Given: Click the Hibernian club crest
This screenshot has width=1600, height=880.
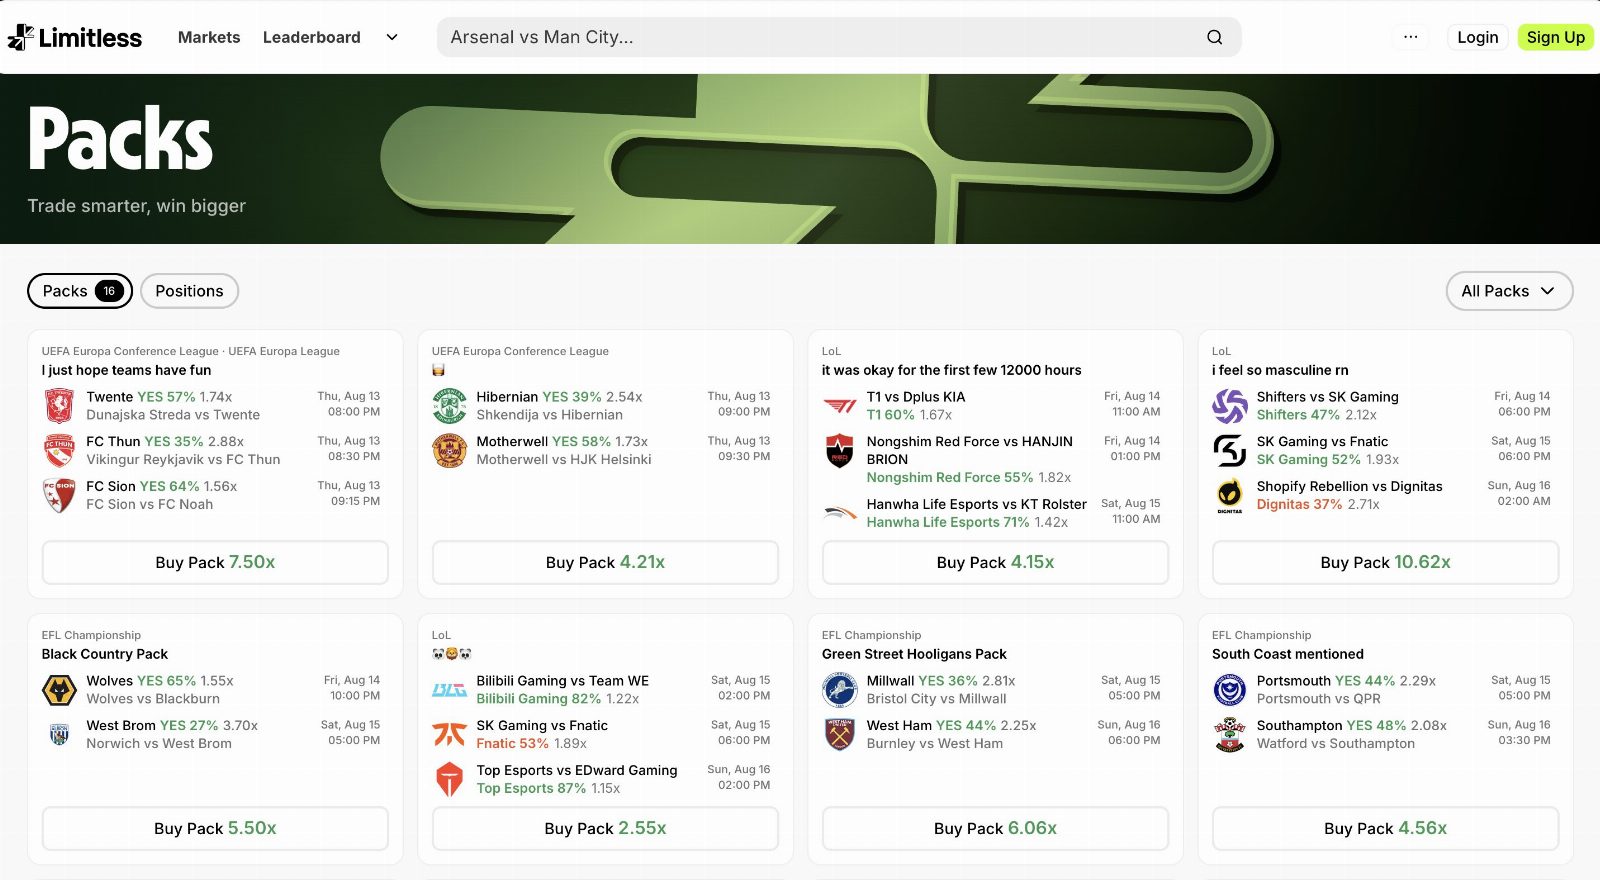Looking at the screenshot, I should click(449, 406).
